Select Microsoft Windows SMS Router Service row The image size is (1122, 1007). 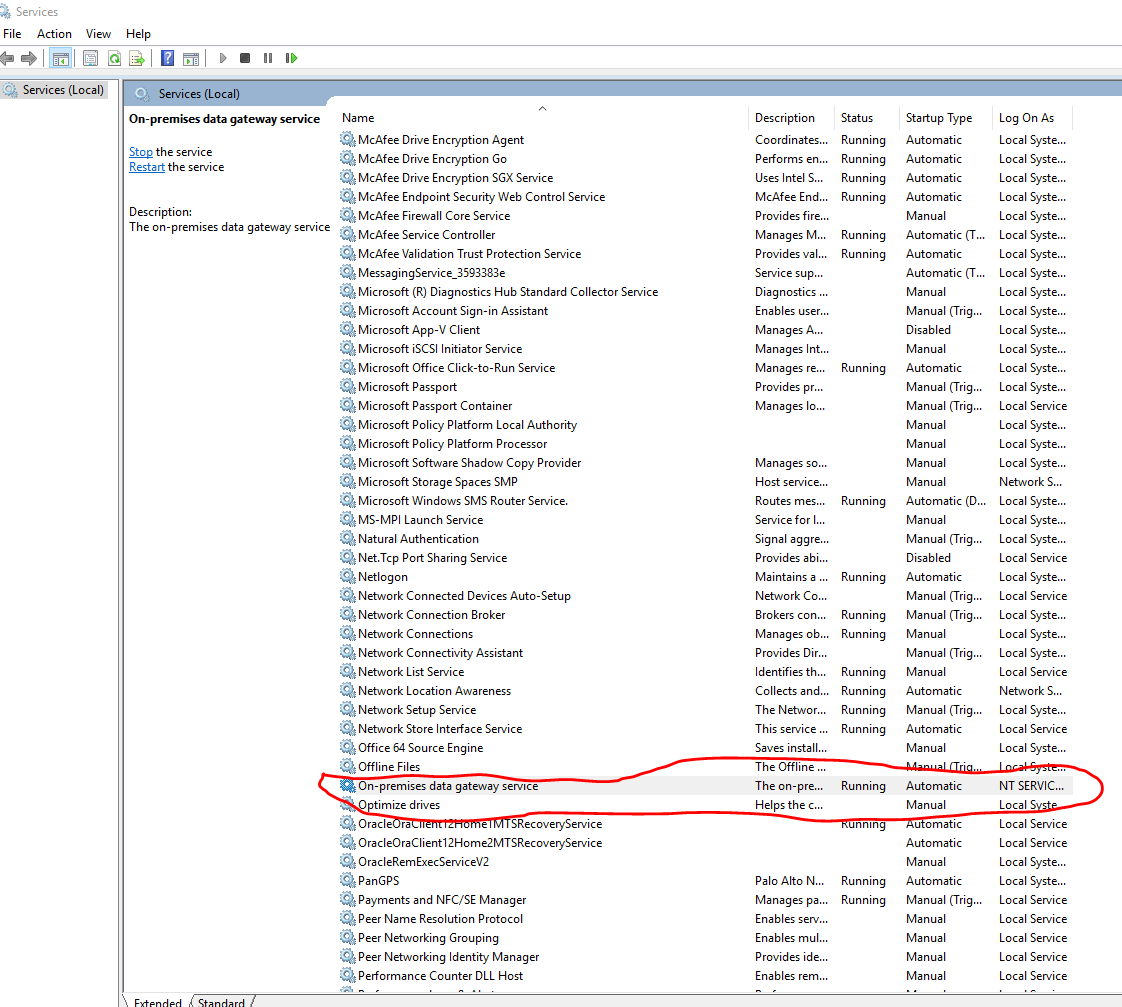coord(706,501)
